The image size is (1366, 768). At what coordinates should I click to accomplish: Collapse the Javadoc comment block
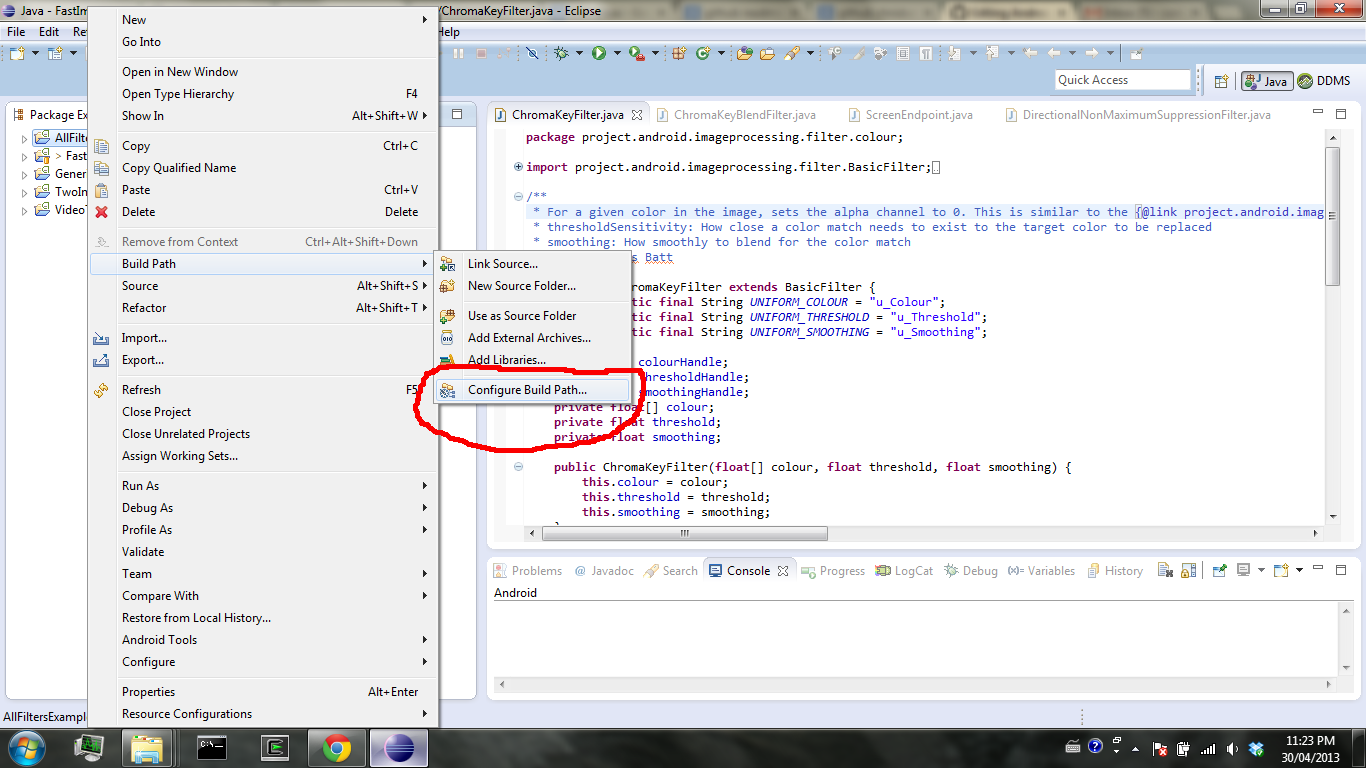[518, 197]
